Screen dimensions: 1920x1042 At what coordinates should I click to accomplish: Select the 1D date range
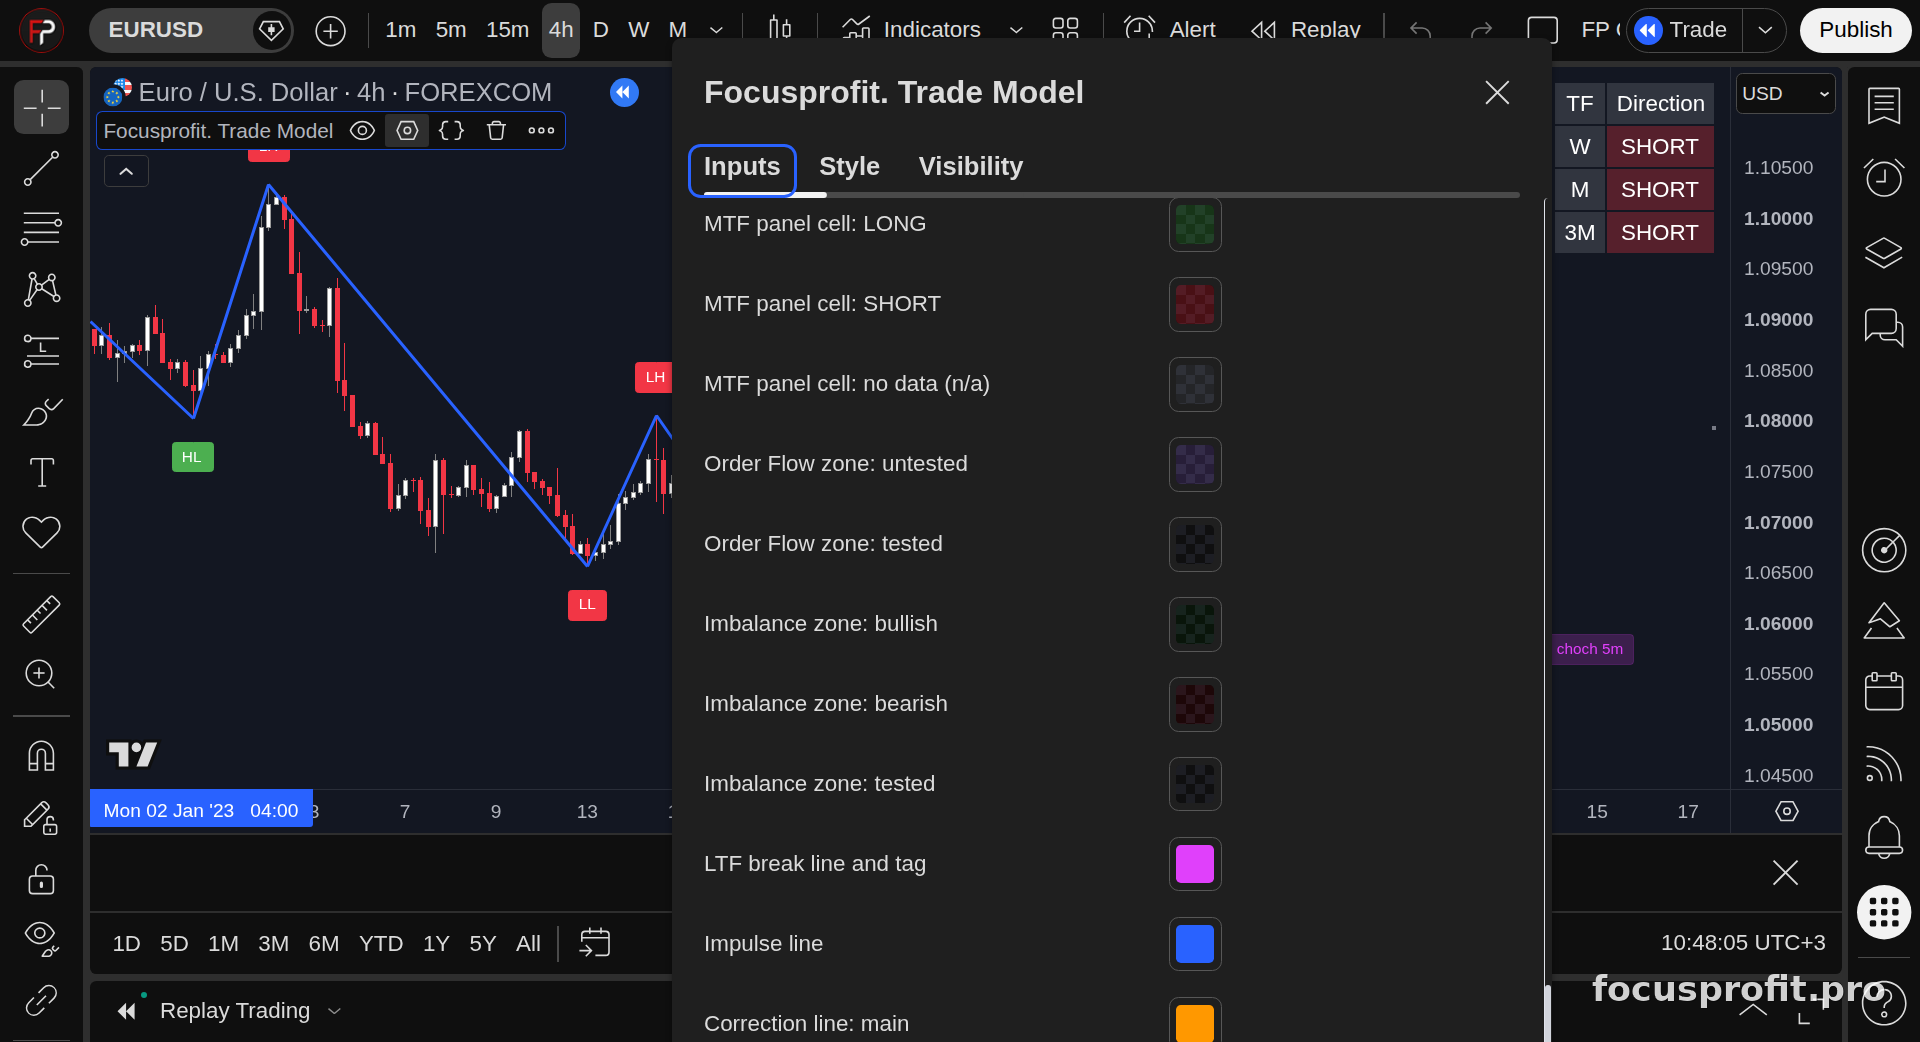(126, 943)
